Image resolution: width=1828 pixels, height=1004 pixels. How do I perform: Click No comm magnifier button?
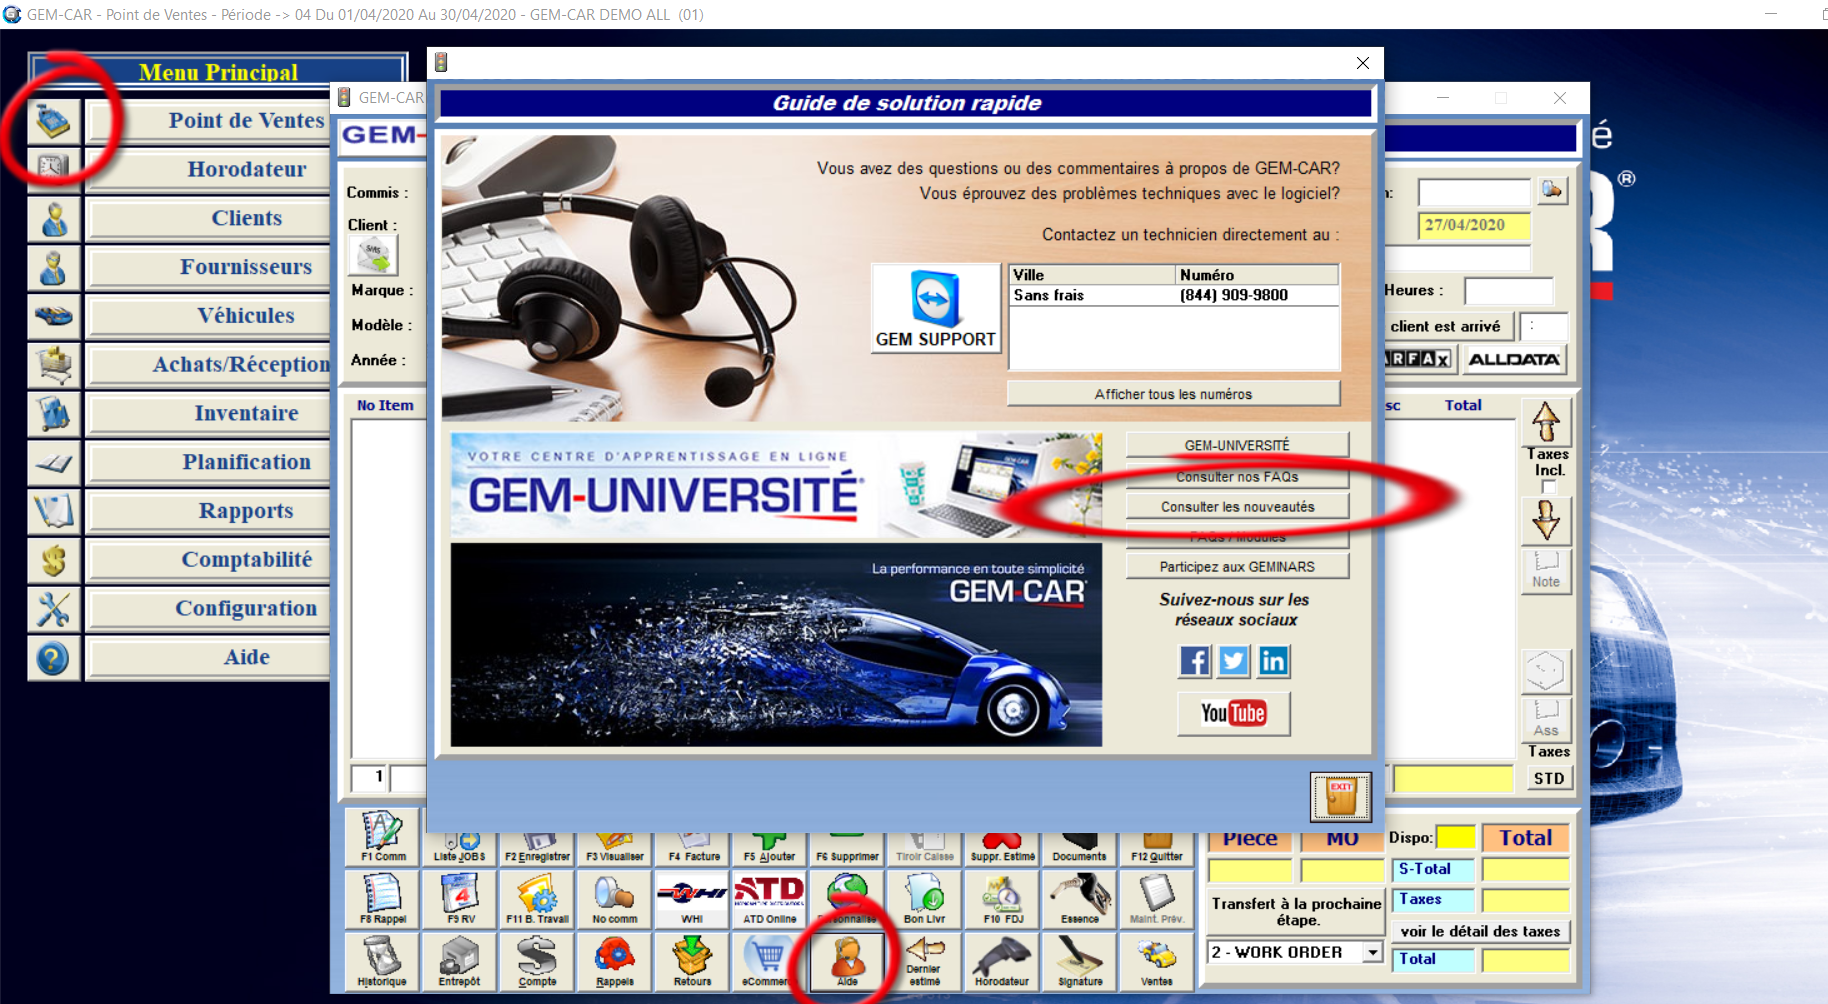click(614, 899)
